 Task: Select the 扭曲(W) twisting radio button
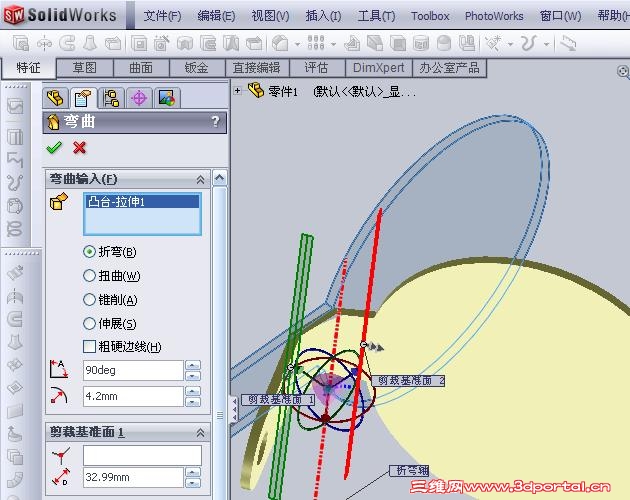coord(89,276)
